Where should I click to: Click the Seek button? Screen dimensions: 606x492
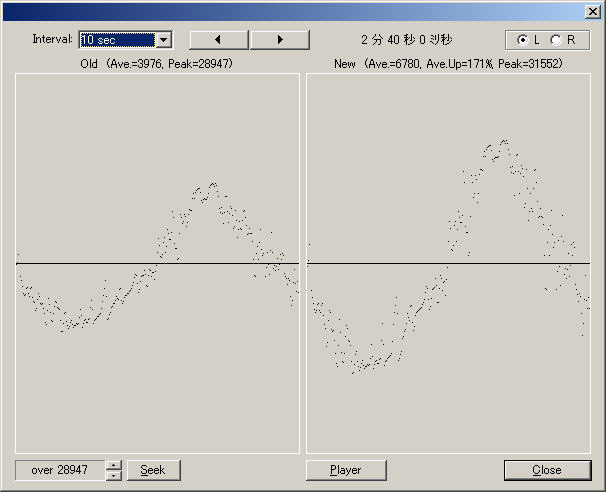(153, 470)
